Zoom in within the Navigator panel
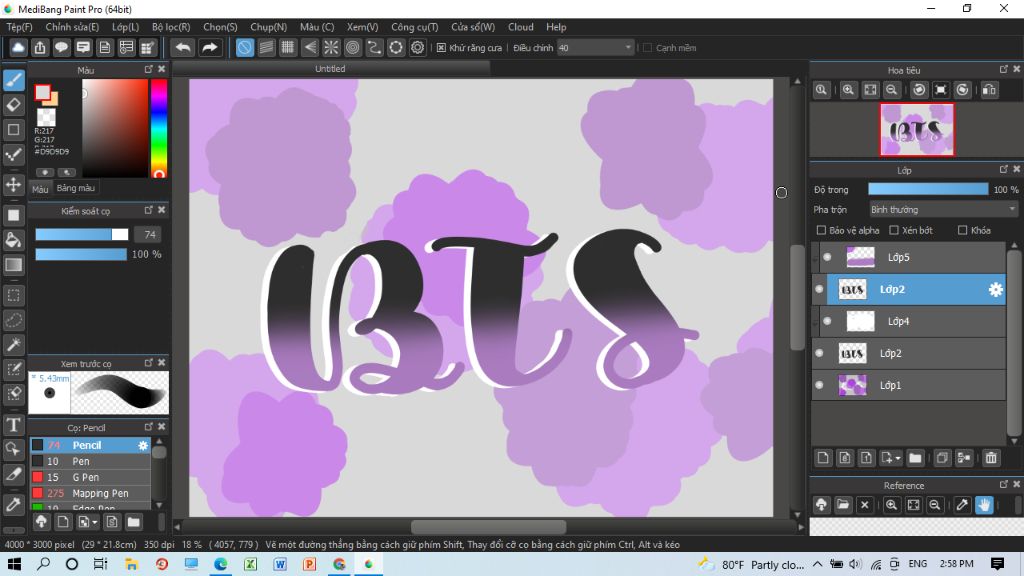 [x=848, y=90]
